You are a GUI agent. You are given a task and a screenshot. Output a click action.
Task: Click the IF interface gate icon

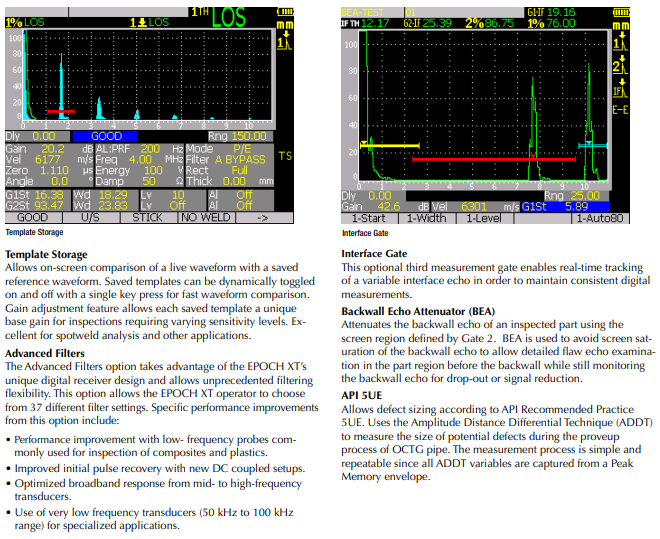click(620, 93)
